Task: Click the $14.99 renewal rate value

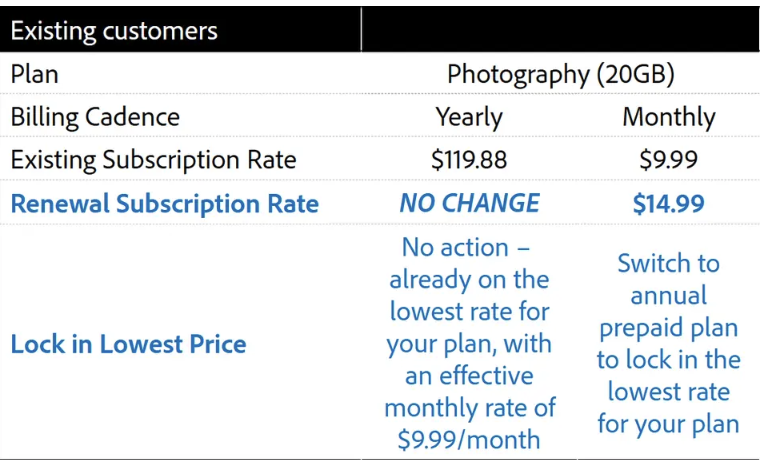Action: [x=669, y=204]
